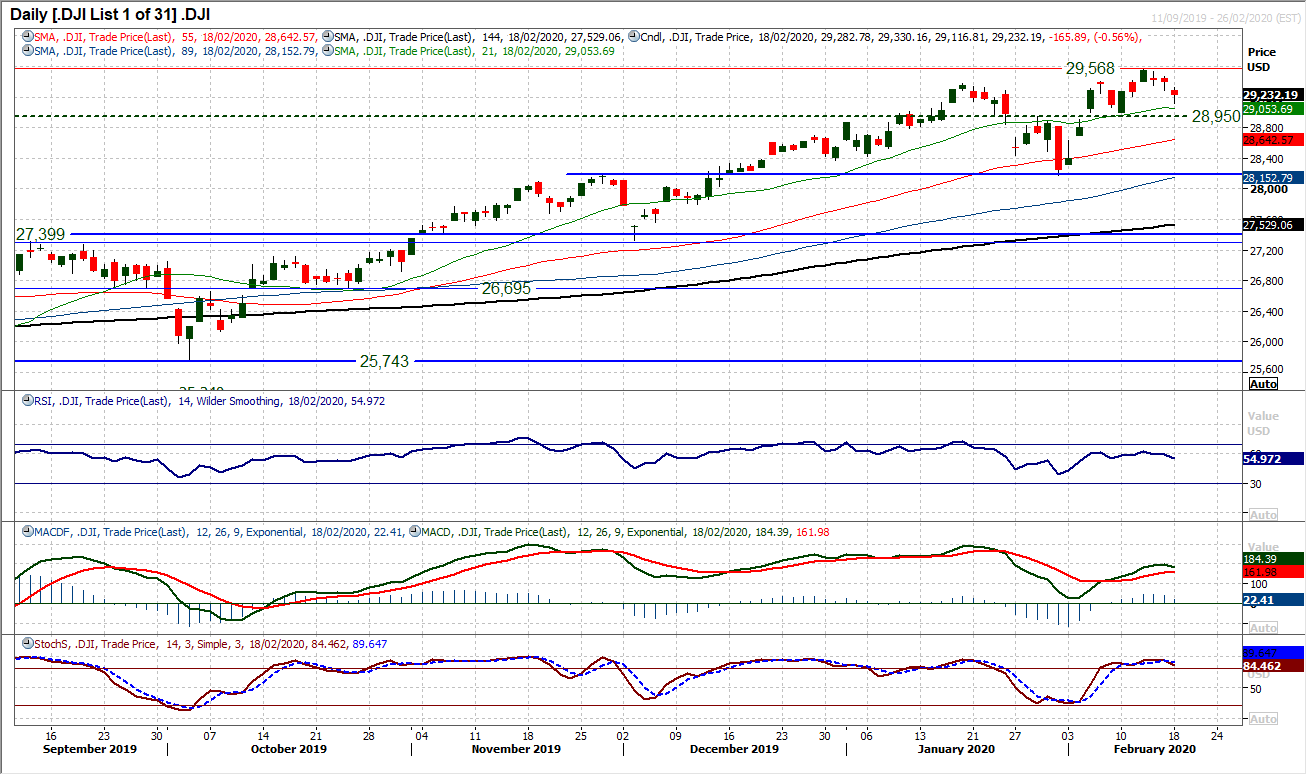Screen dimensions: 1307x775
Task: Click the clock icon before SMA 21 legend
Action: tap(327, 50)
